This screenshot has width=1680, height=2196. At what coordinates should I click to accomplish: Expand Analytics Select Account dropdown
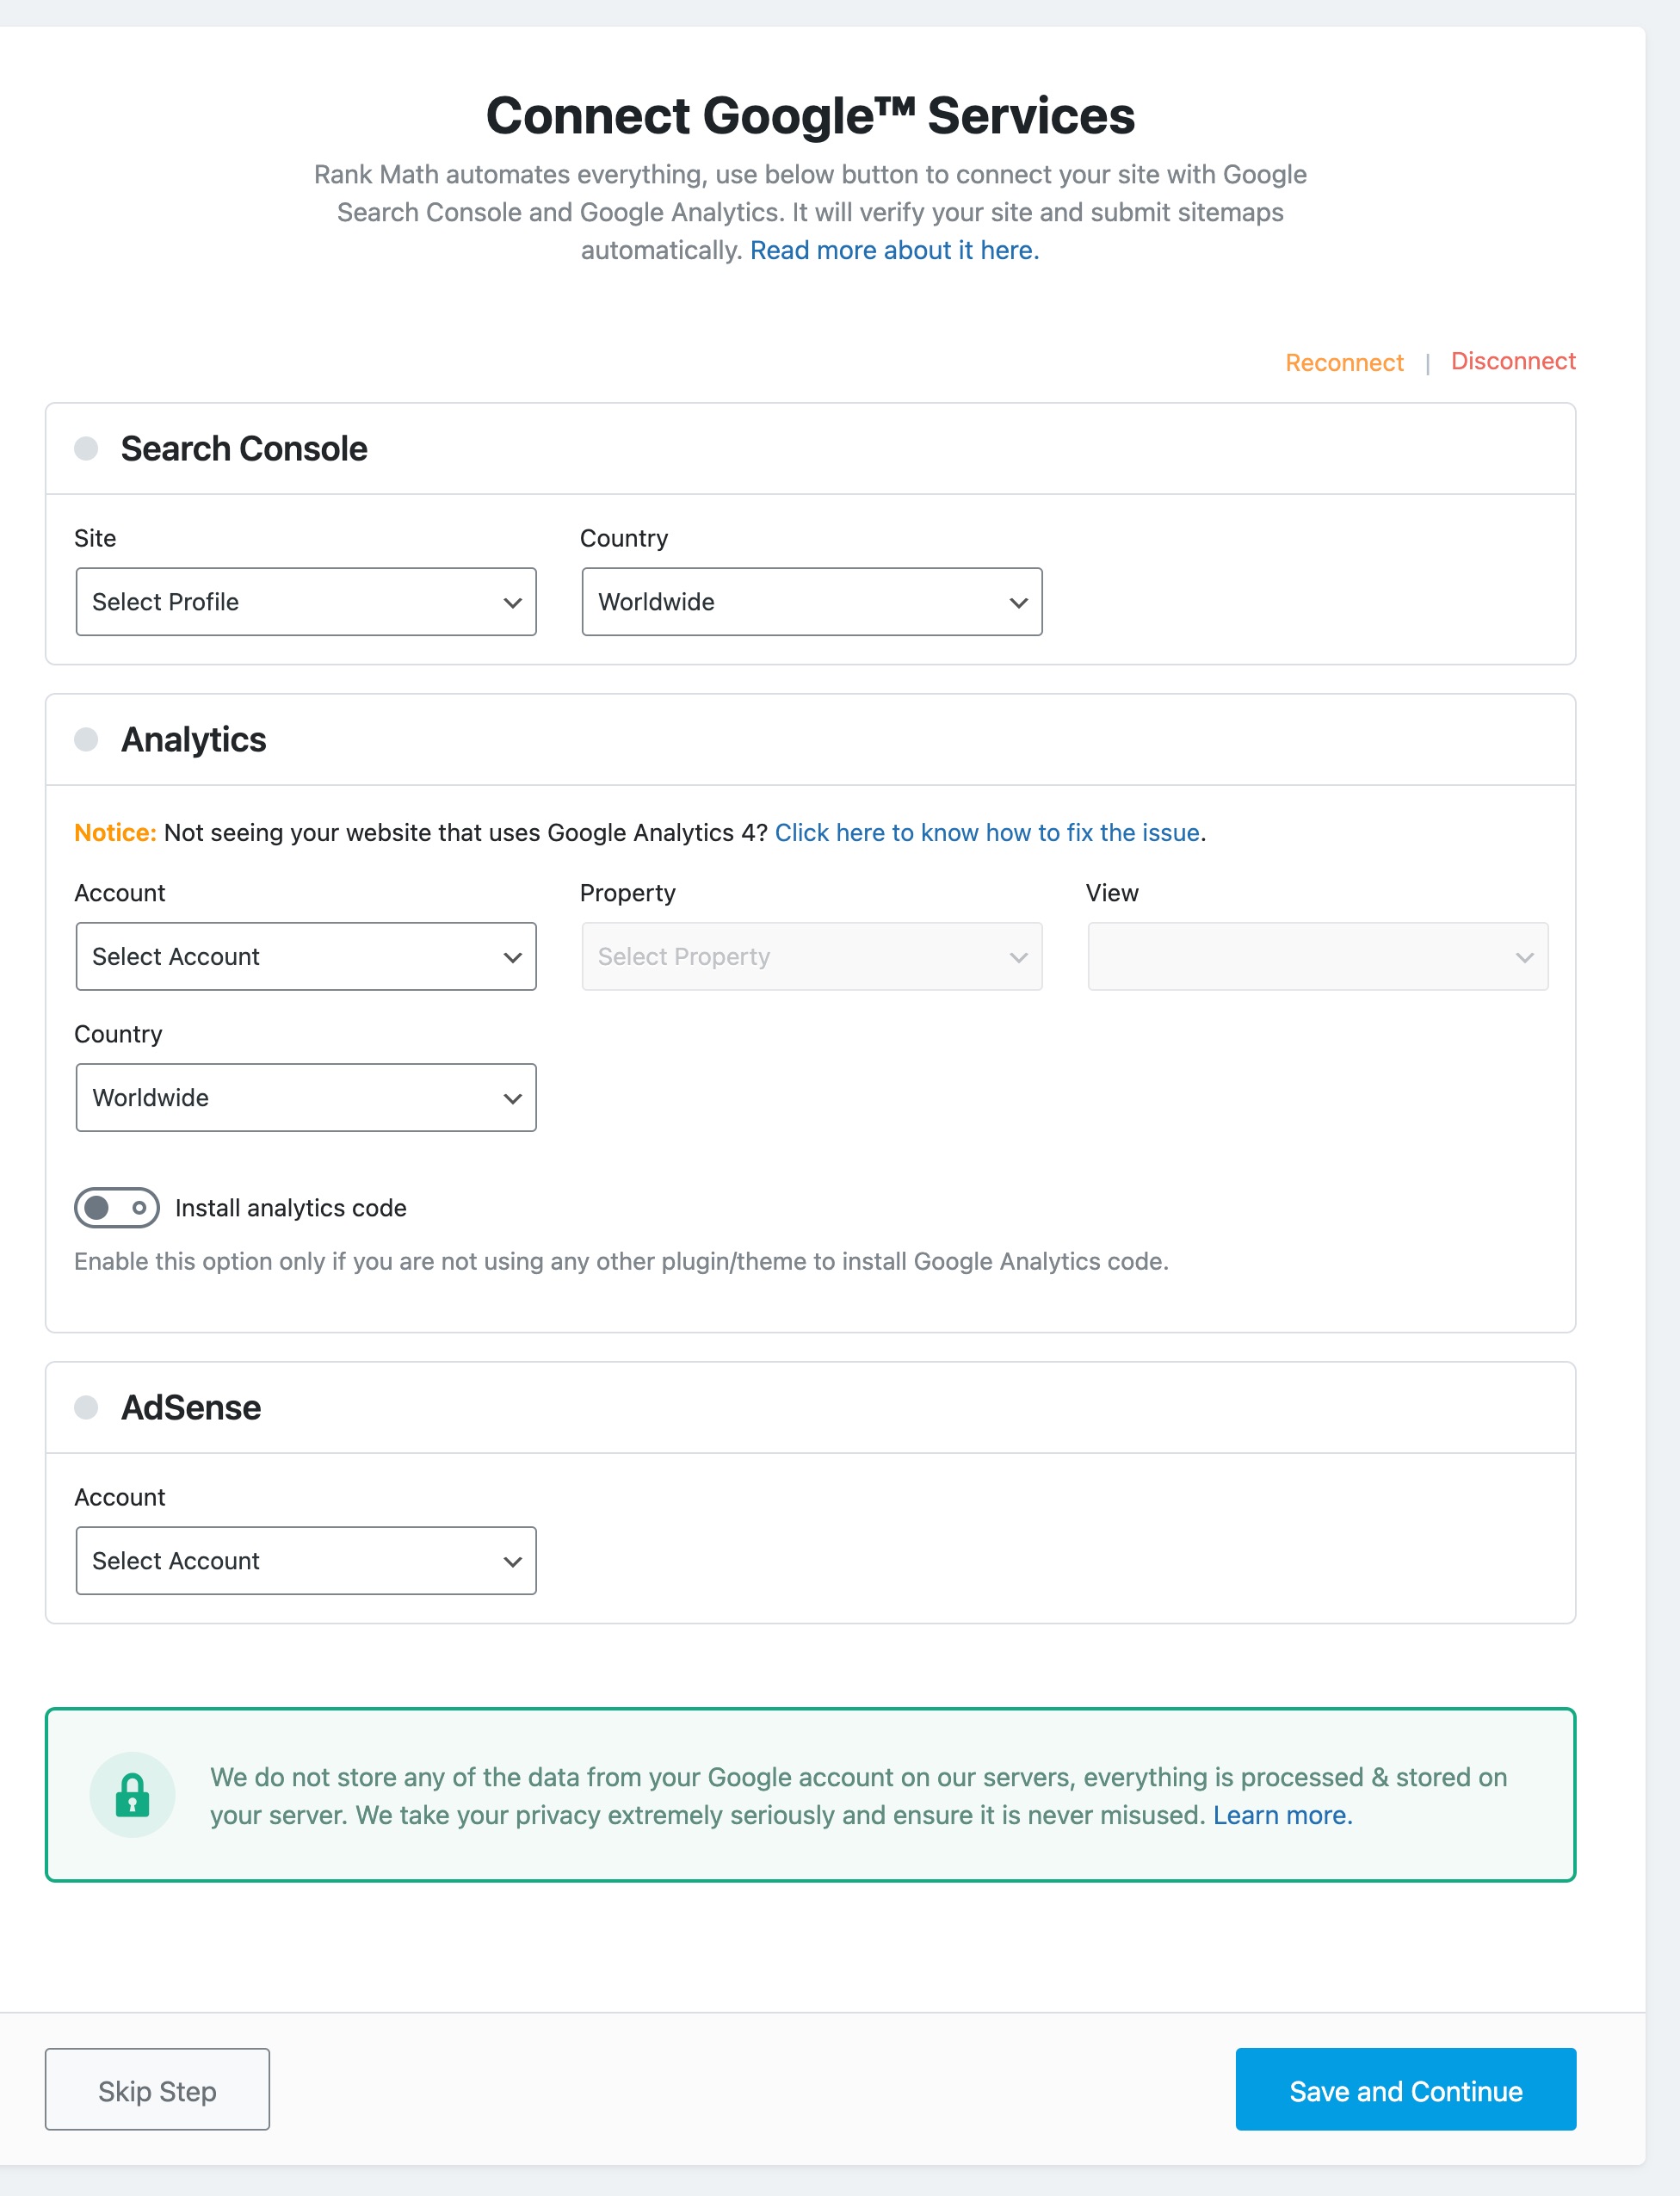coord(306,957)
